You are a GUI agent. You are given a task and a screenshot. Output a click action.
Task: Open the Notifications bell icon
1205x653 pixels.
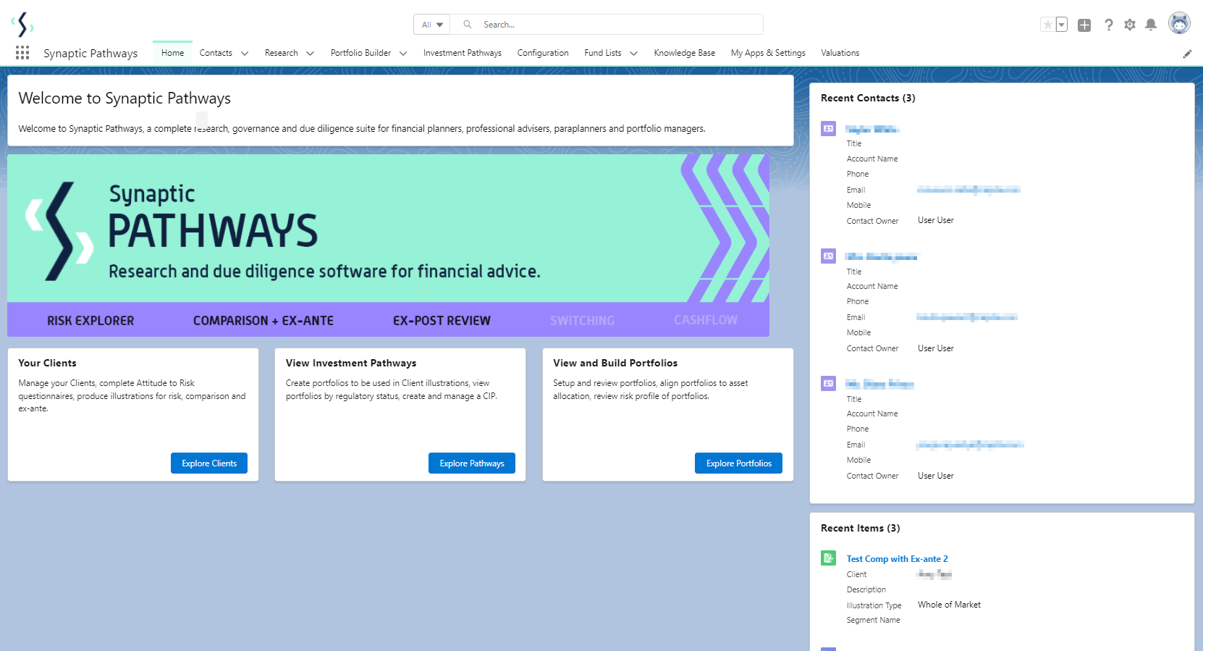[x=1151, y=25]
